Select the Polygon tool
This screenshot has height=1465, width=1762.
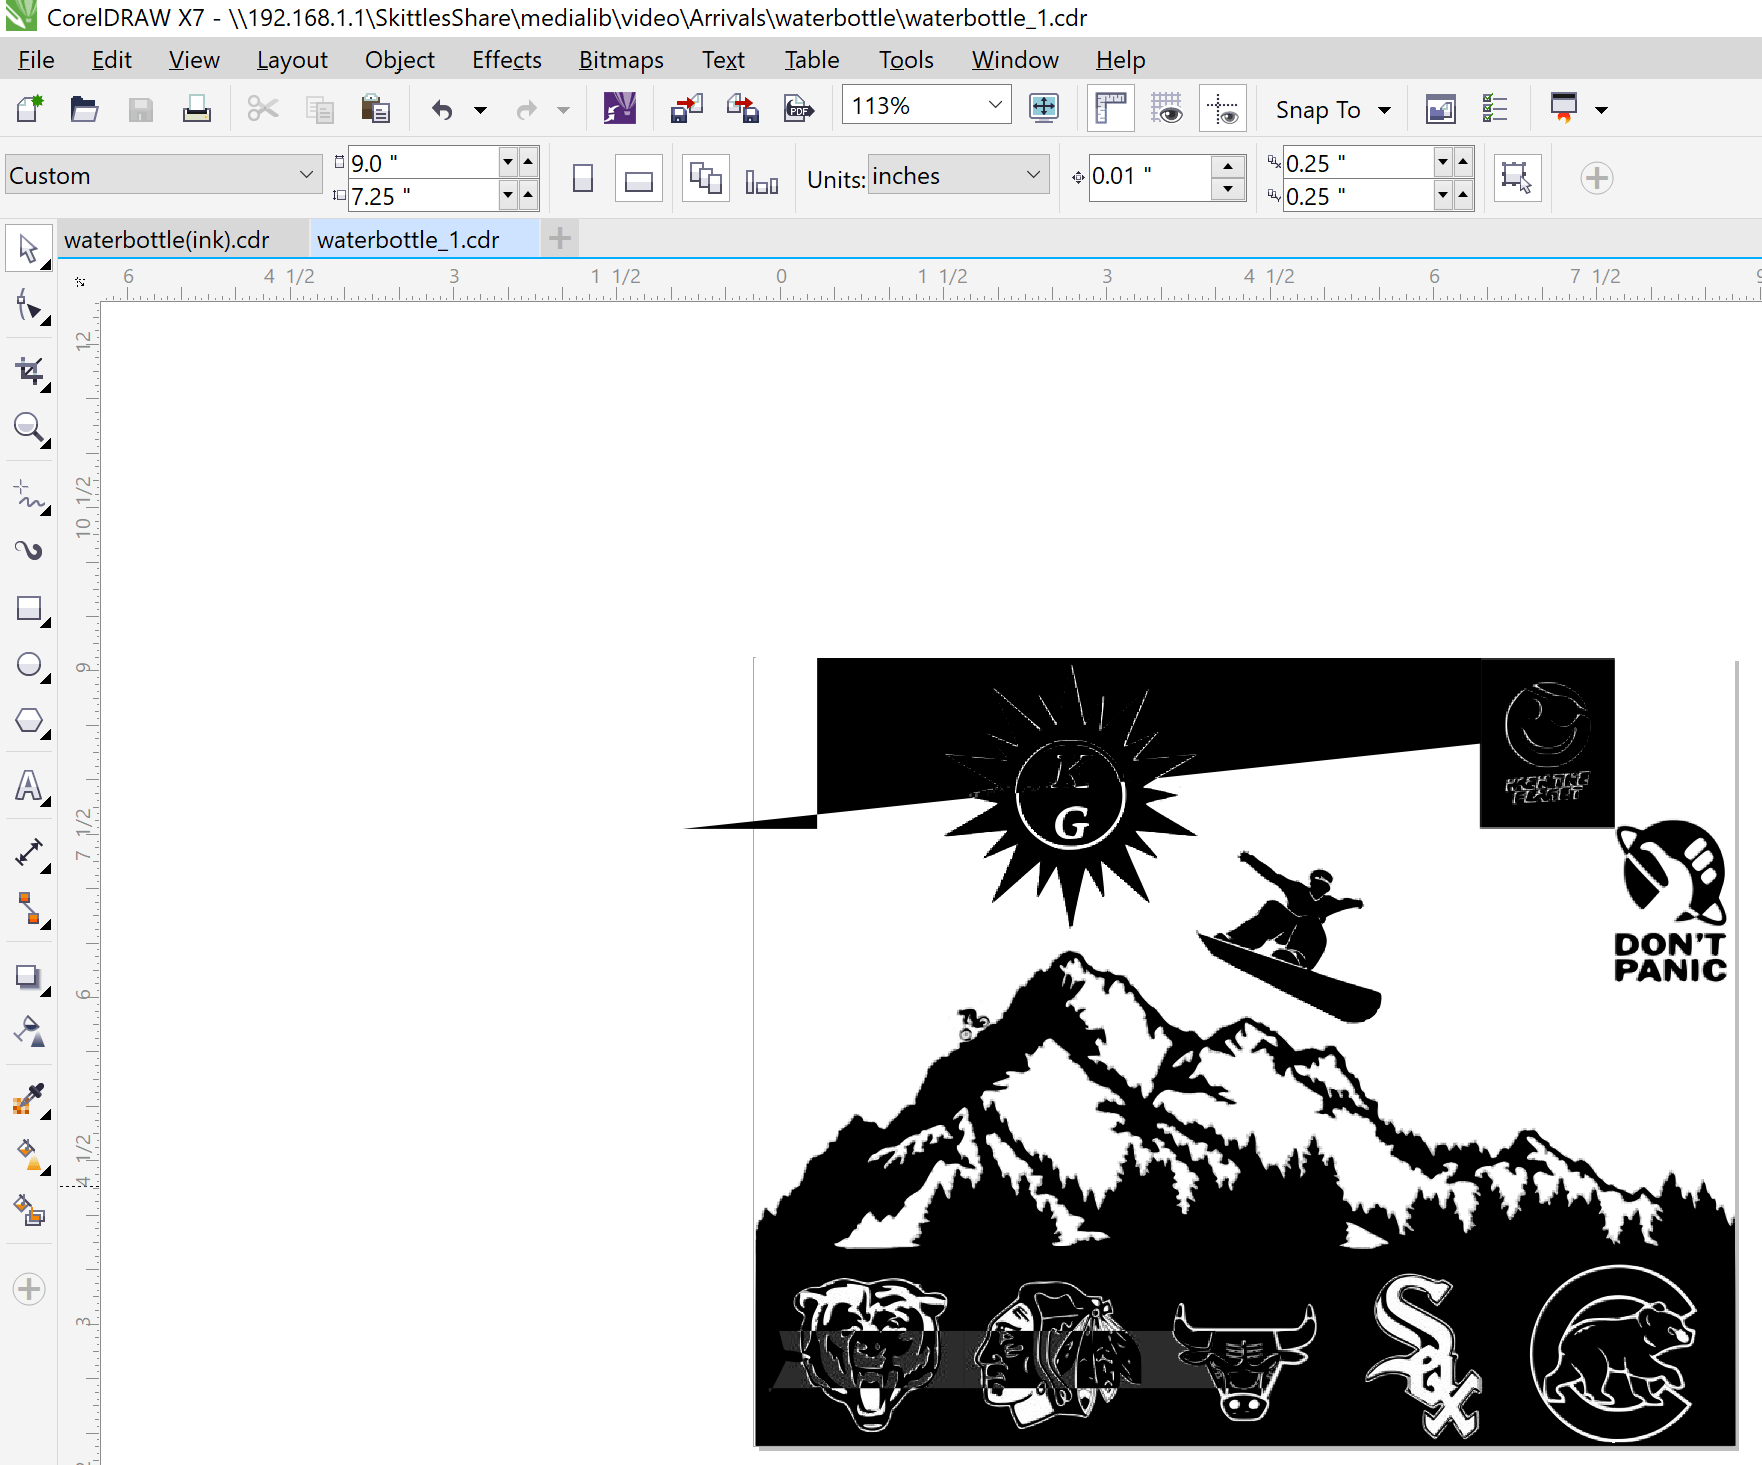(x=29, y=721)
